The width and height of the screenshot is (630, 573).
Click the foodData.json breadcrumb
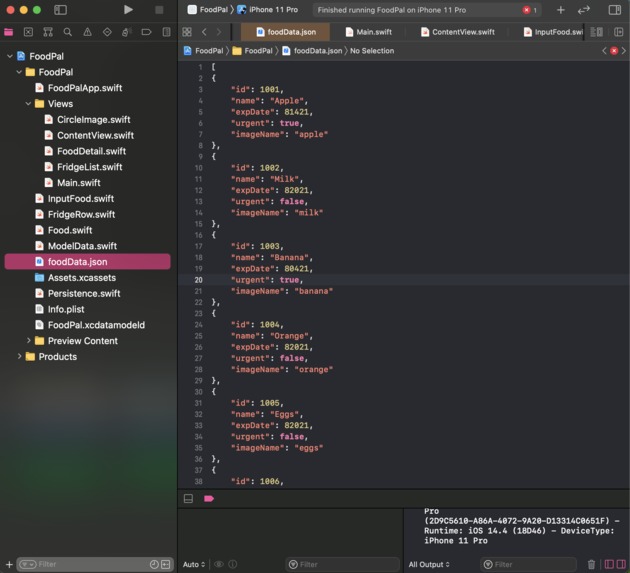[x=312, y=51]
